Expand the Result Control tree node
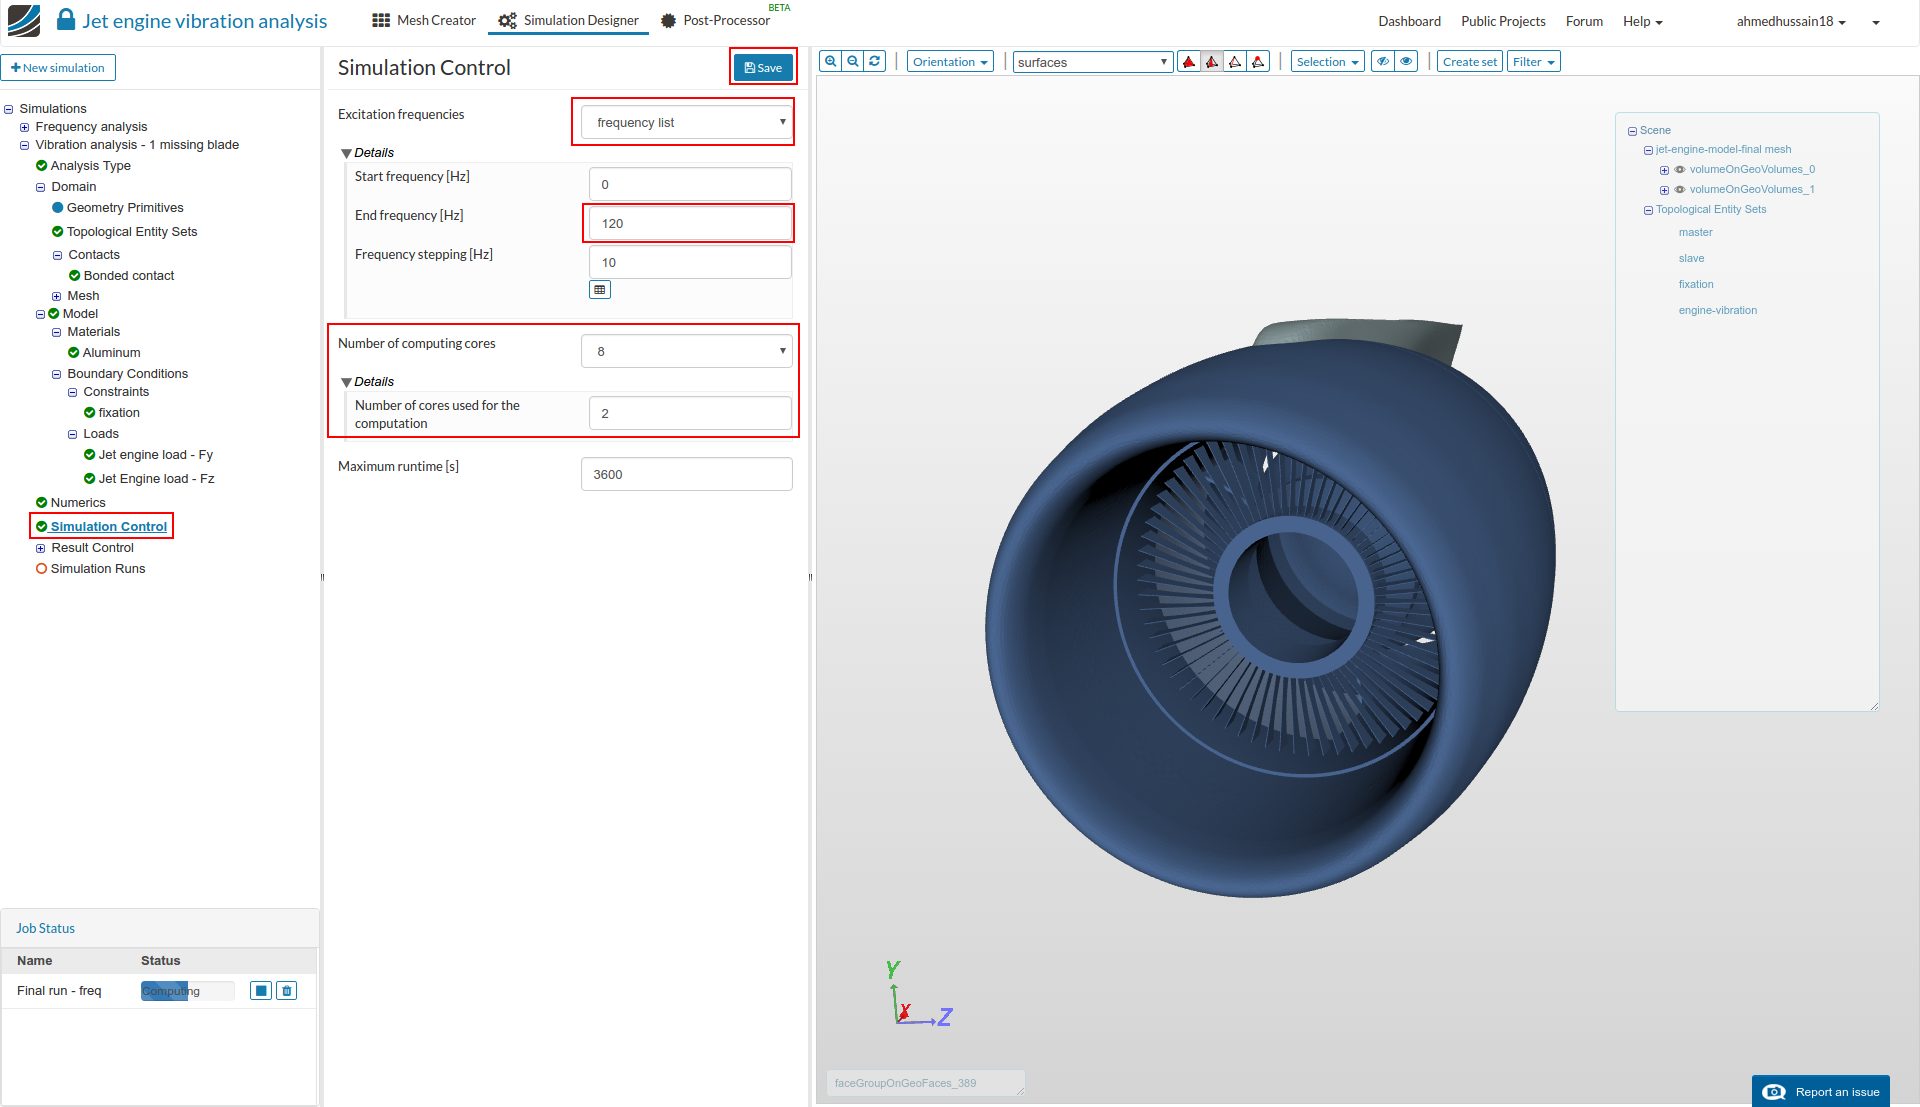The width and height of the screenshot is (1920, 1107). [x=41, y=548]
